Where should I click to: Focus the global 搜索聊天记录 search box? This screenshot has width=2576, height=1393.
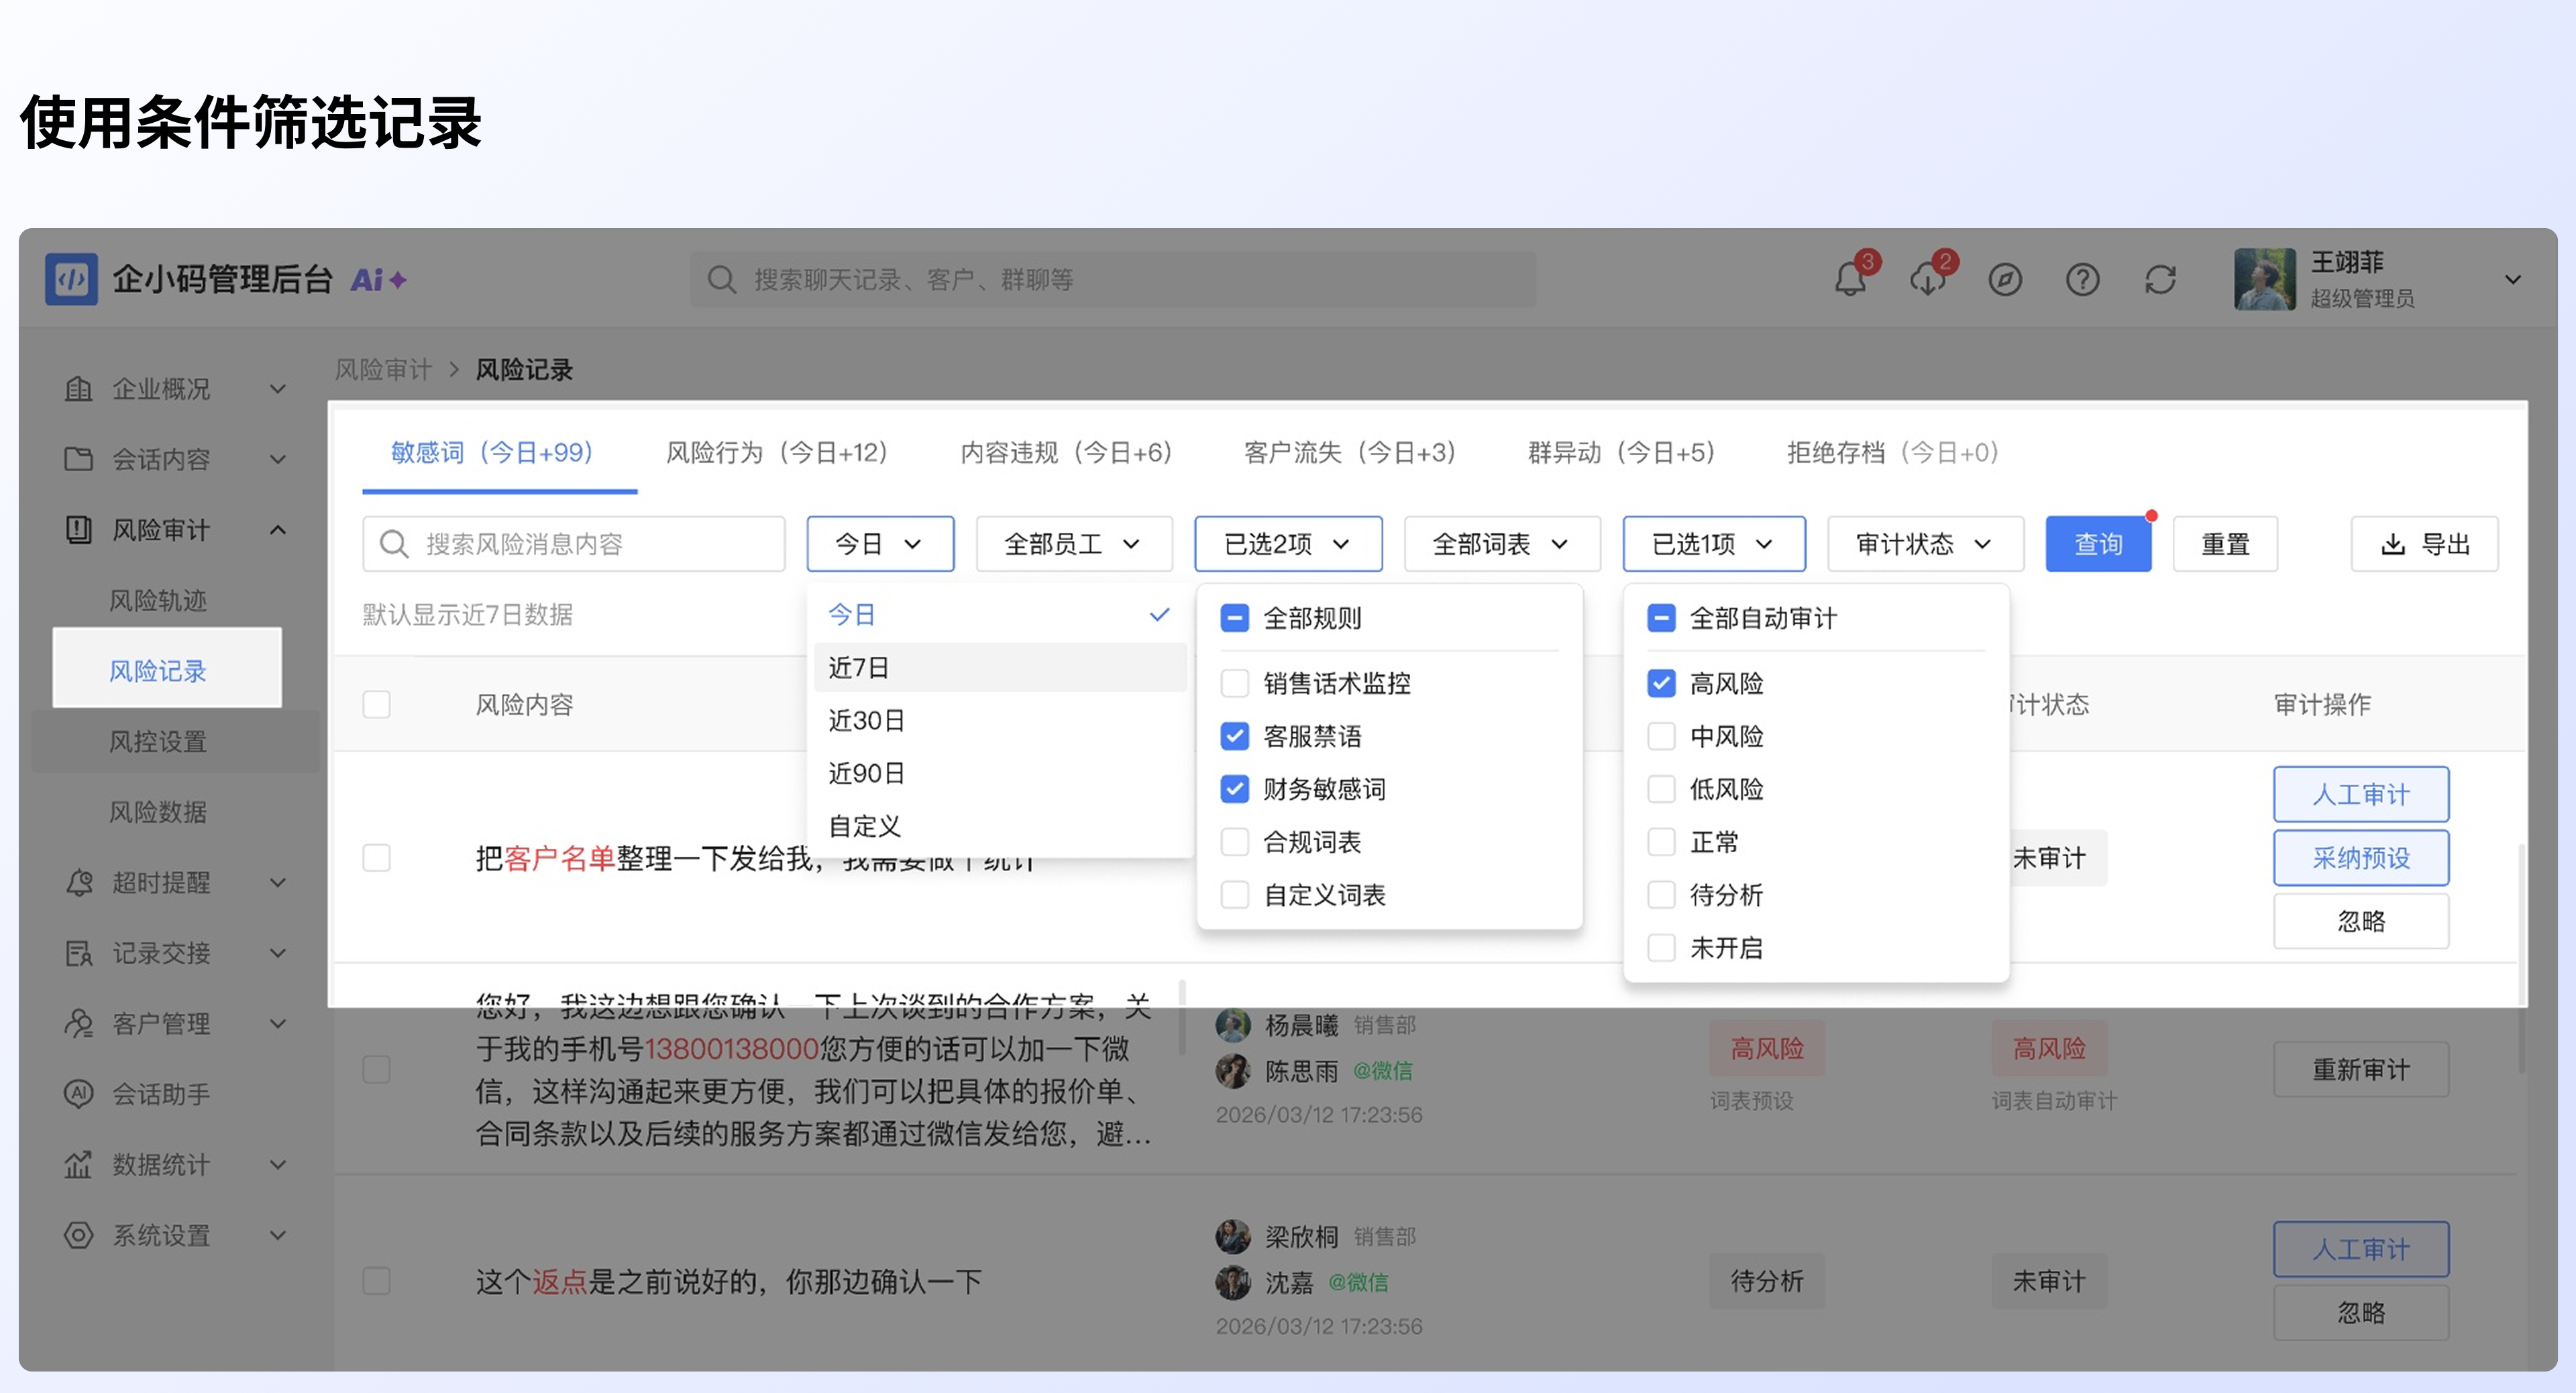tap(1113, 280)
